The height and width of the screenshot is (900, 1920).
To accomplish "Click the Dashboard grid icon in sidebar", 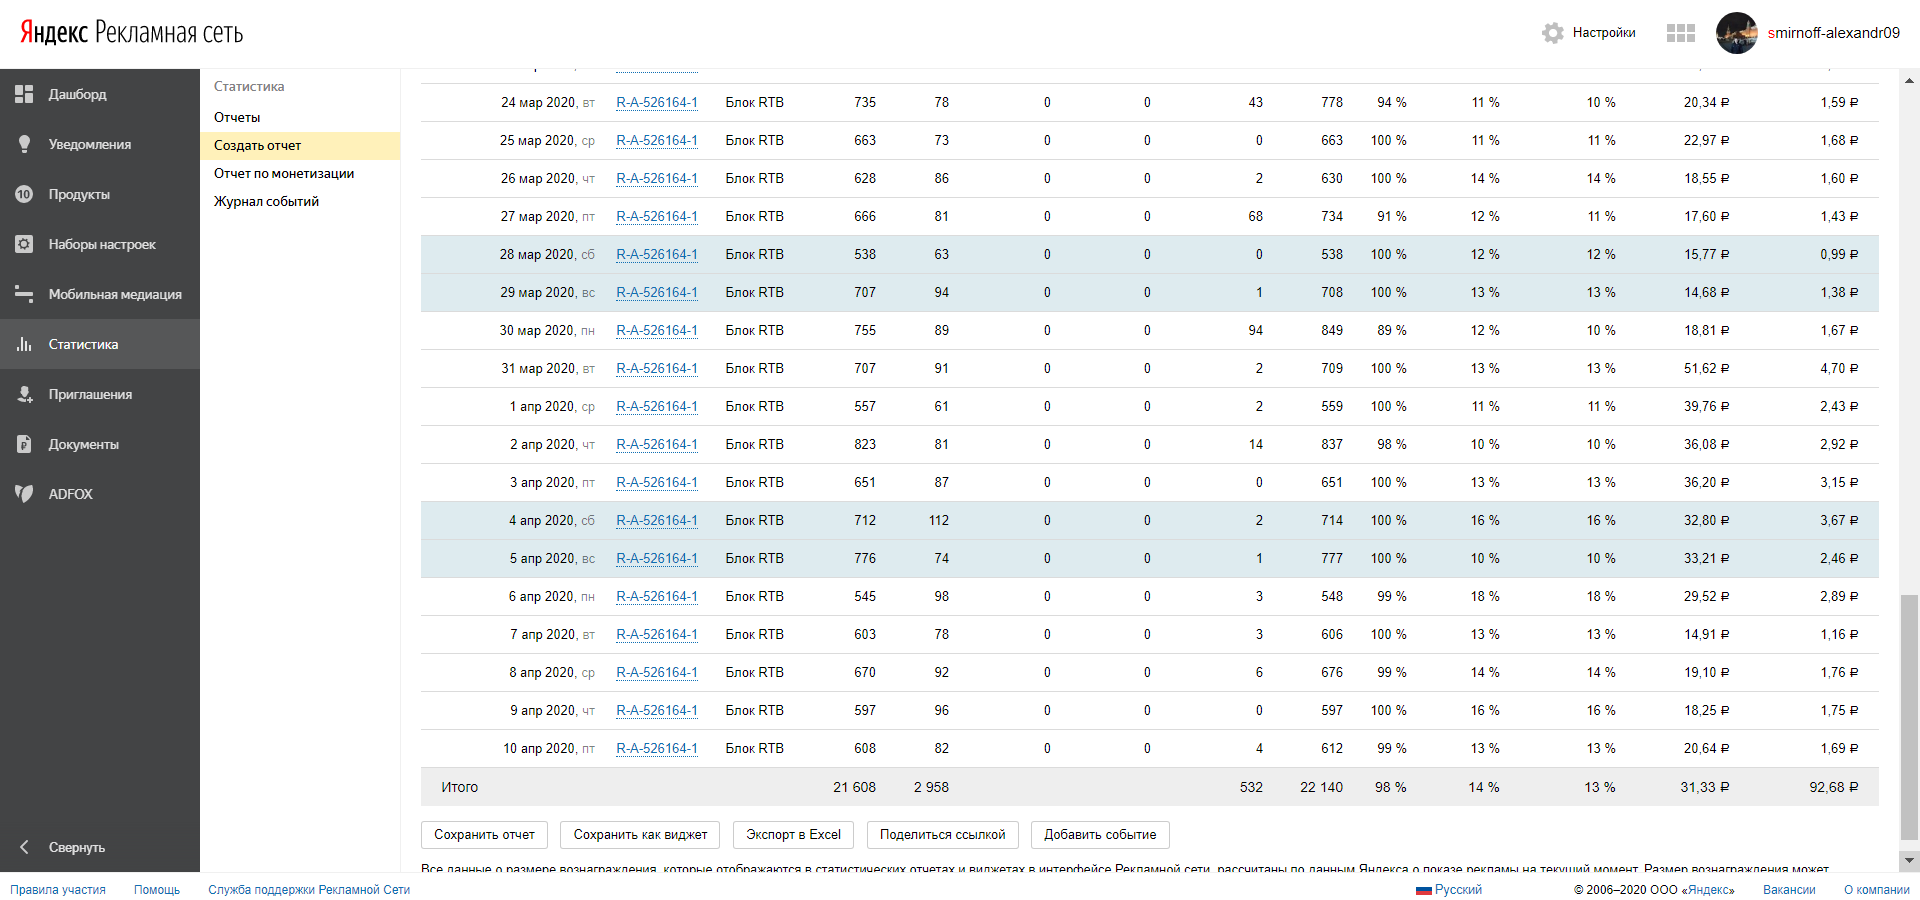I will (24, 94).
